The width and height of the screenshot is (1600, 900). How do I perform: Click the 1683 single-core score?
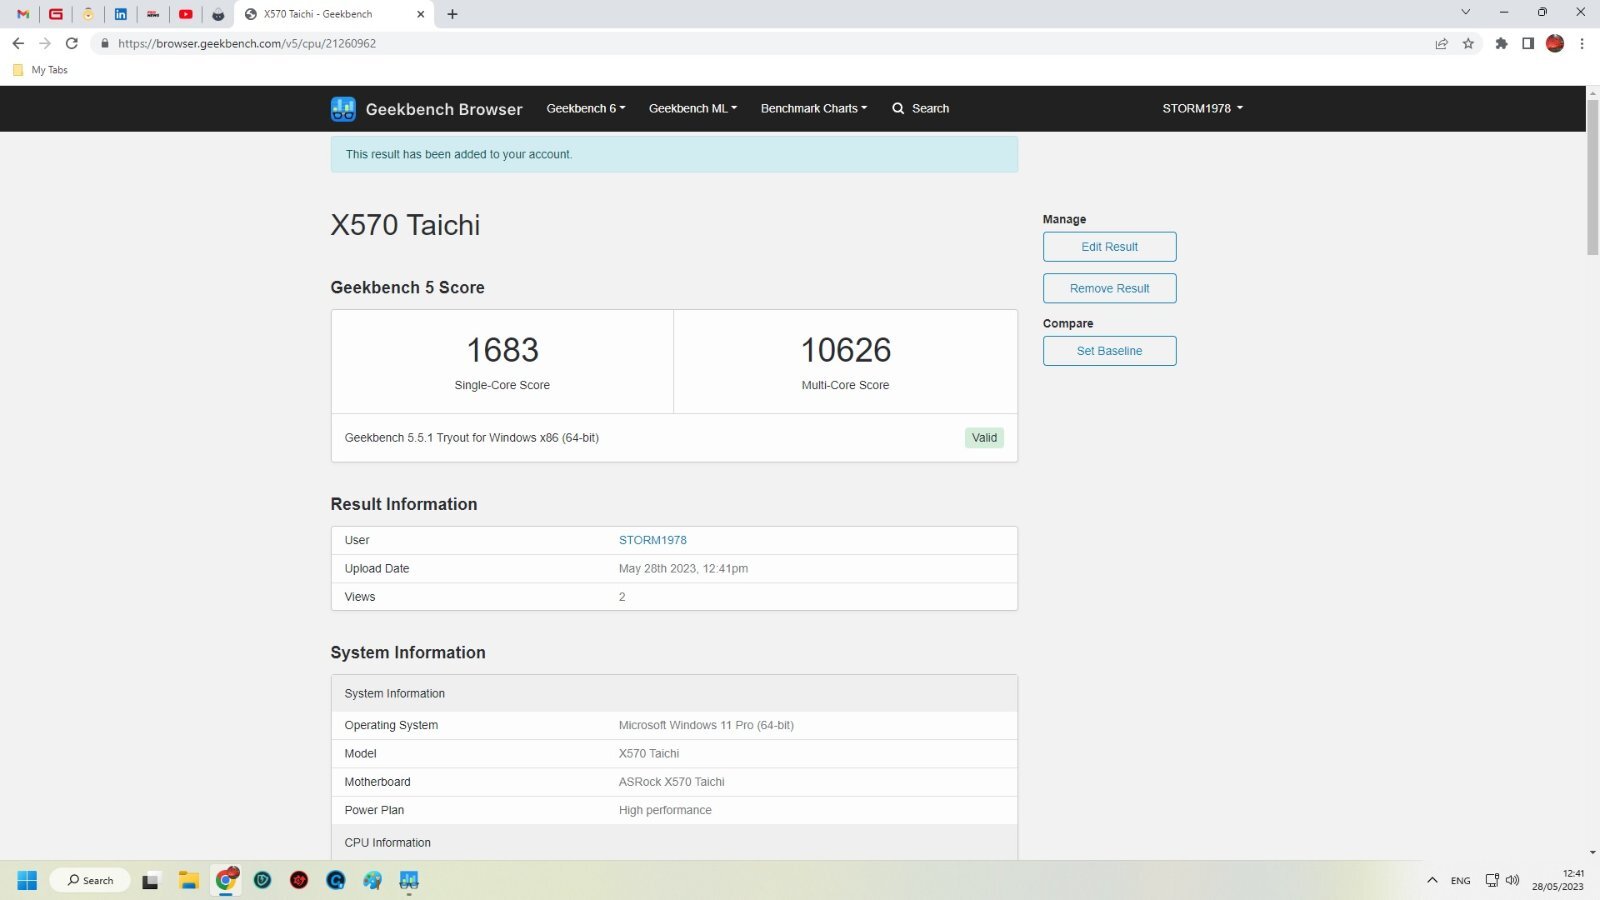pos(502,350)
